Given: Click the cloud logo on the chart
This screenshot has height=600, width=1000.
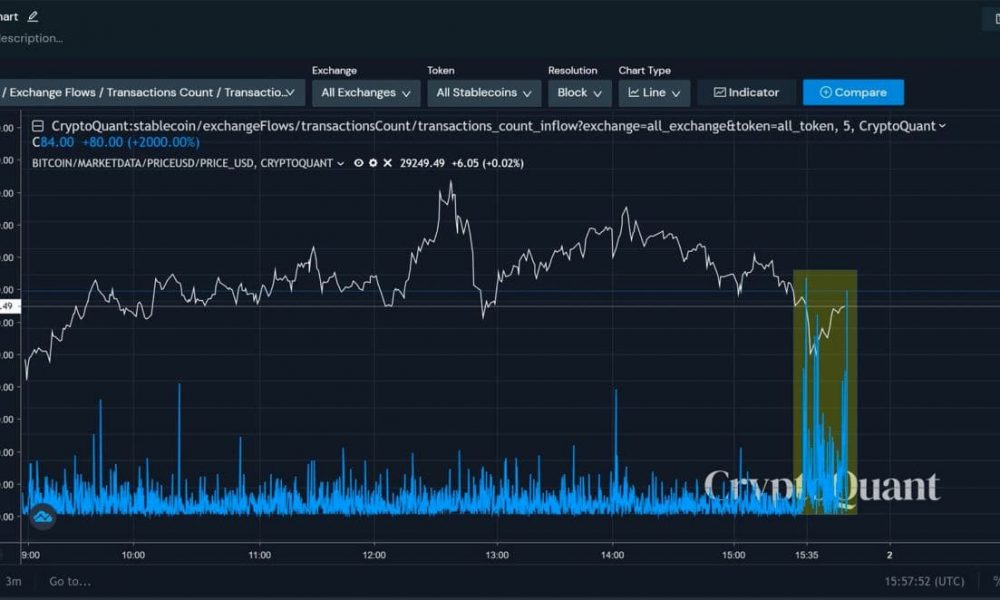Looking at the screenshot, I should 43,516.
